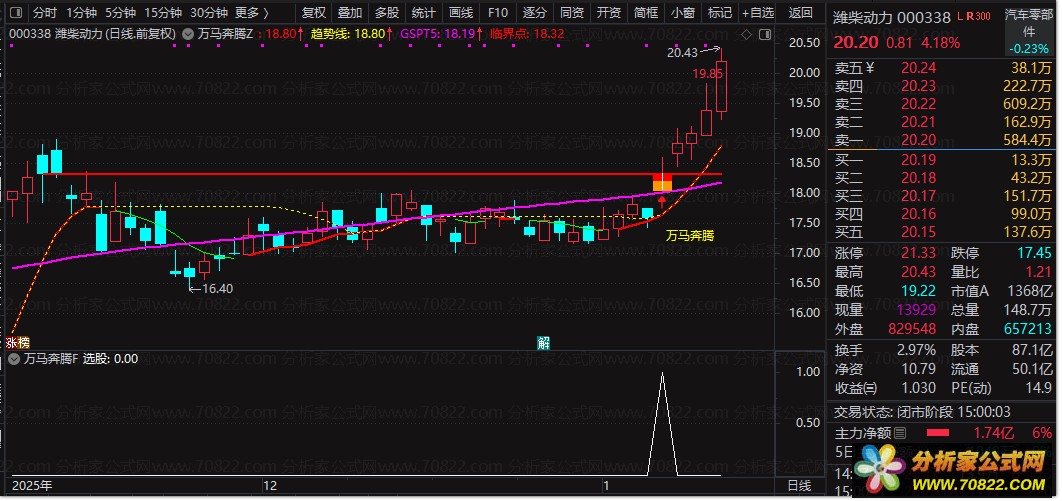
Task: Select the 30分钟 period
Action: click(209, 13)
